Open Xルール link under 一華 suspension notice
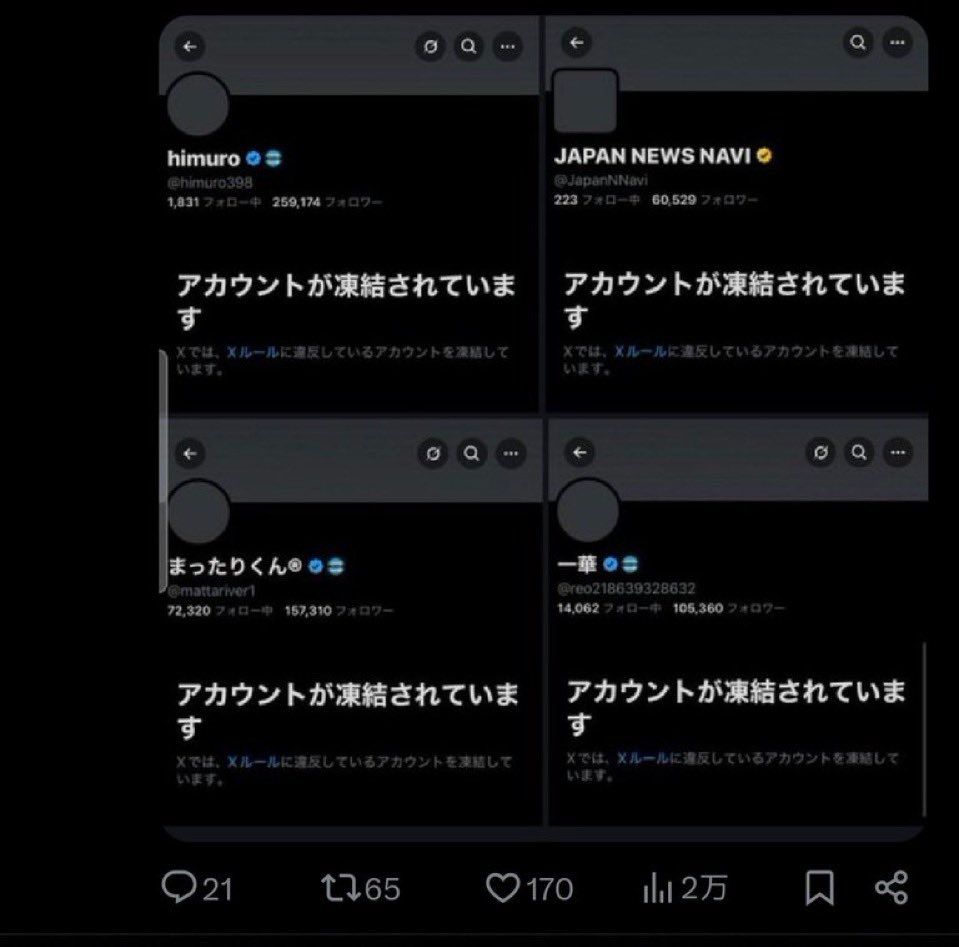 (x=643, y=759)
